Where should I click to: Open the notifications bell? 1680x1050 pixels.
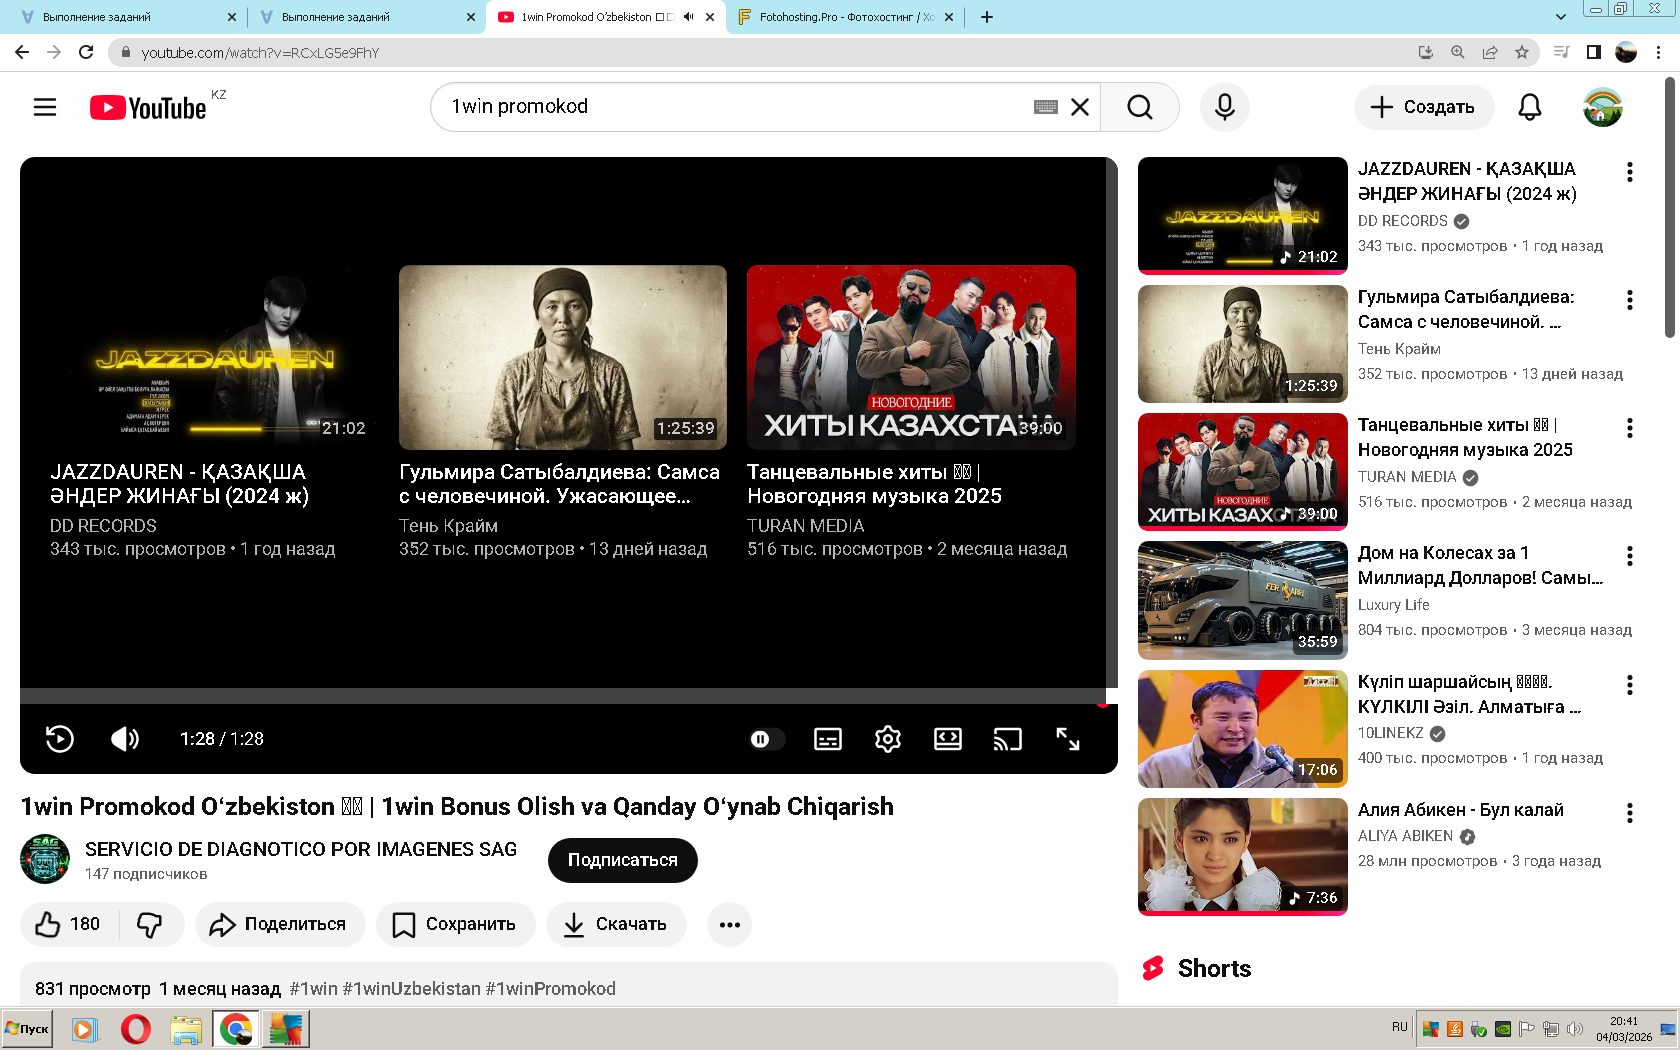[1529, 107]
